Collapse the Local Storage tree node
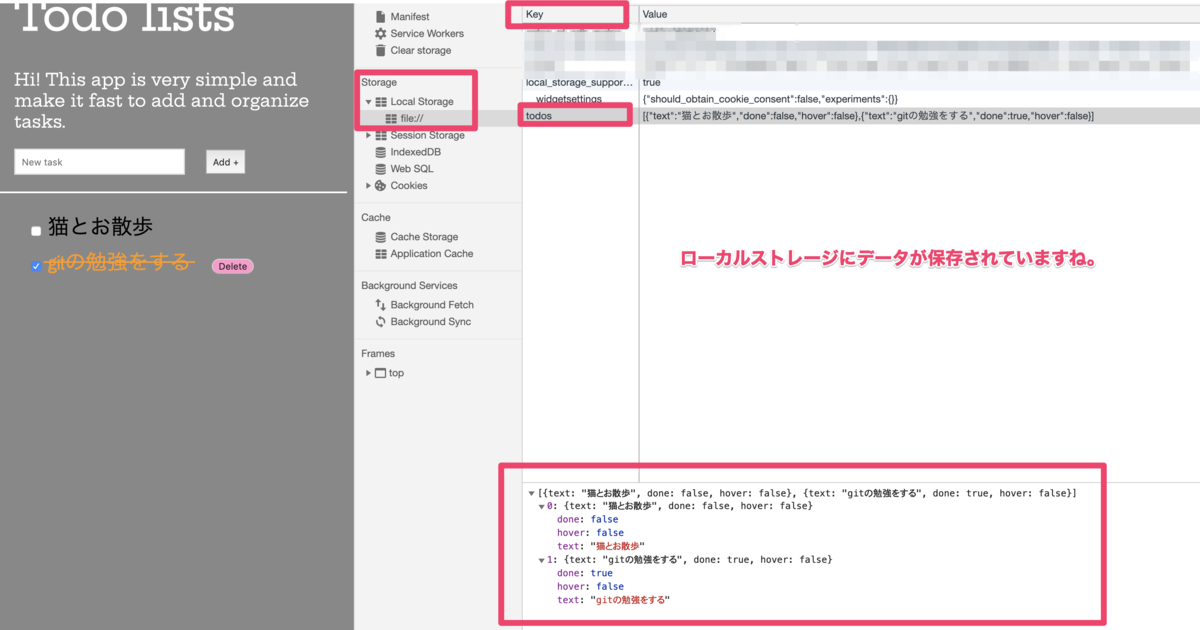The width and height of the screenshot is (1200, 630). [x=368, y=102]
